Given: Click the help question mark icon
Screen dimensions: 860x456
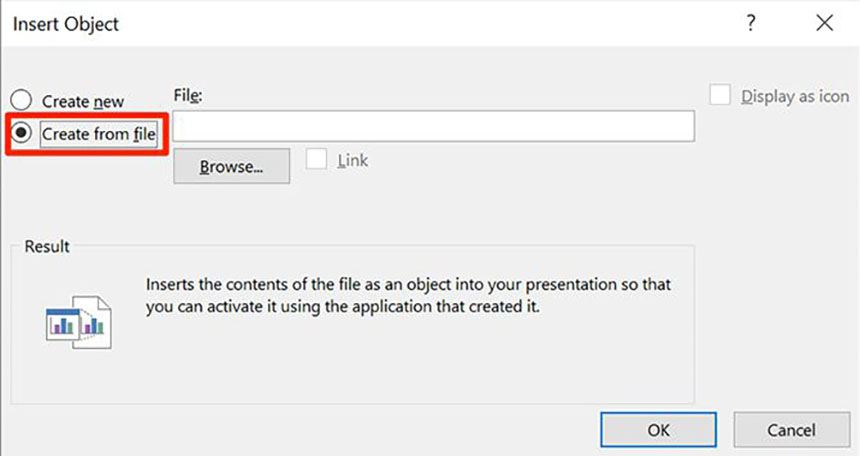Looking at the screenshot, I should tap(751, 24).
